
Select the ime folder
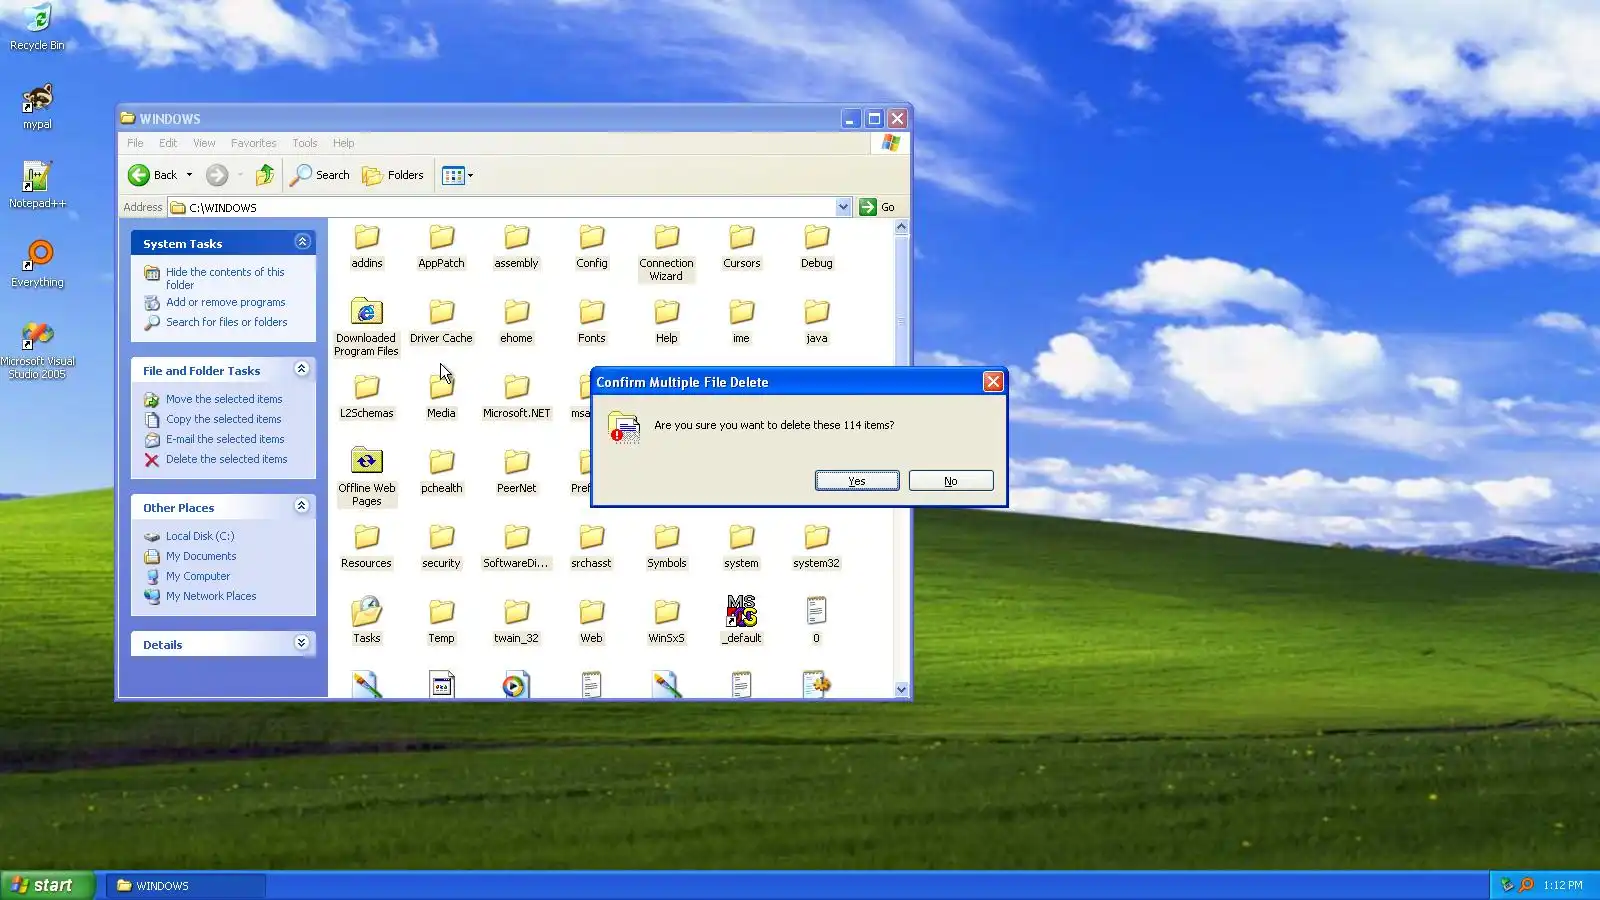click(741, 322)
